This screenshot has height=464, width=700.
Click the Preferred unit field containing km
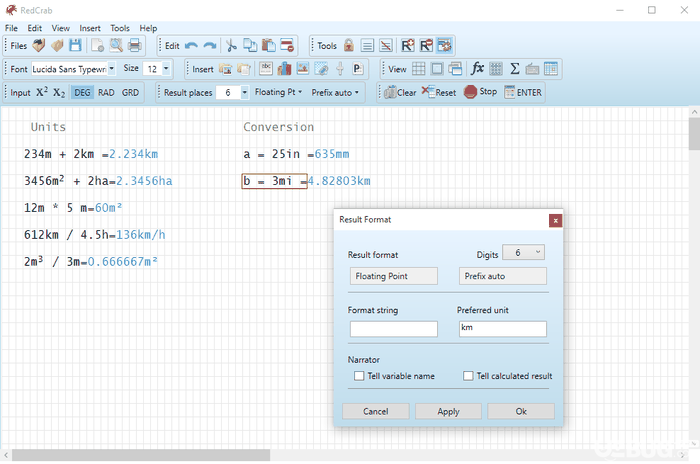502,329
